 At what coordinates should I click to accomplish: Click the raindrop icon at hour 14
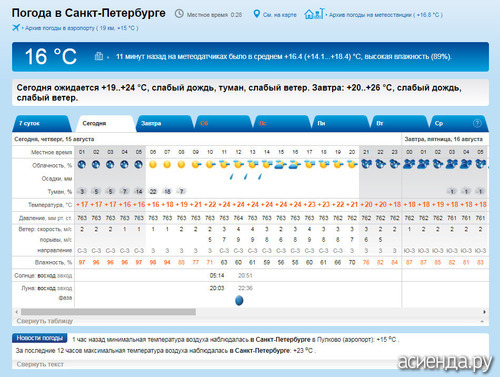(x=260, y=177)
